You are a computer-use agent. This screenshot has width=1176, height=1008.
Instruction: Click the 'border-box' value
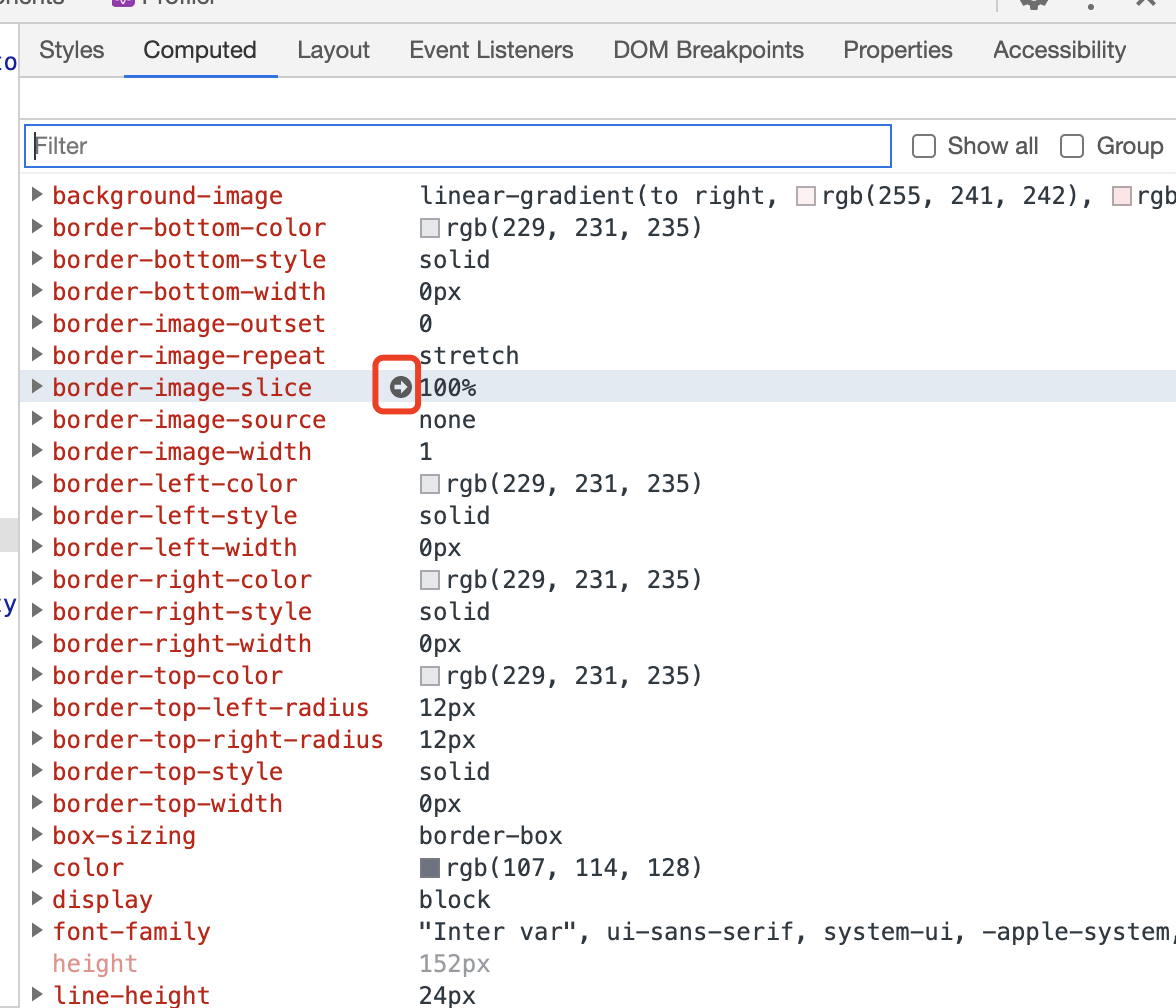click(x=490, y=836)
